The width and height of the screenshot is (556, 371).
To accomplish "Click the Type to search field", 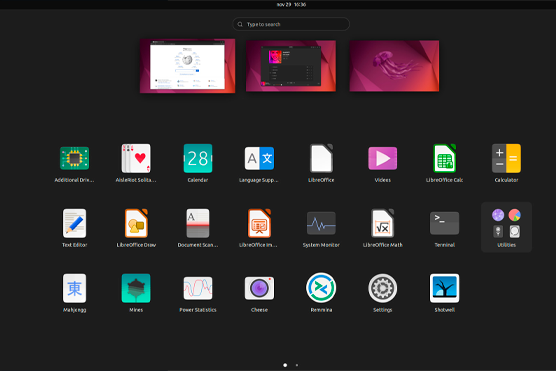I will pyautogui.click(x=291, y=24).
